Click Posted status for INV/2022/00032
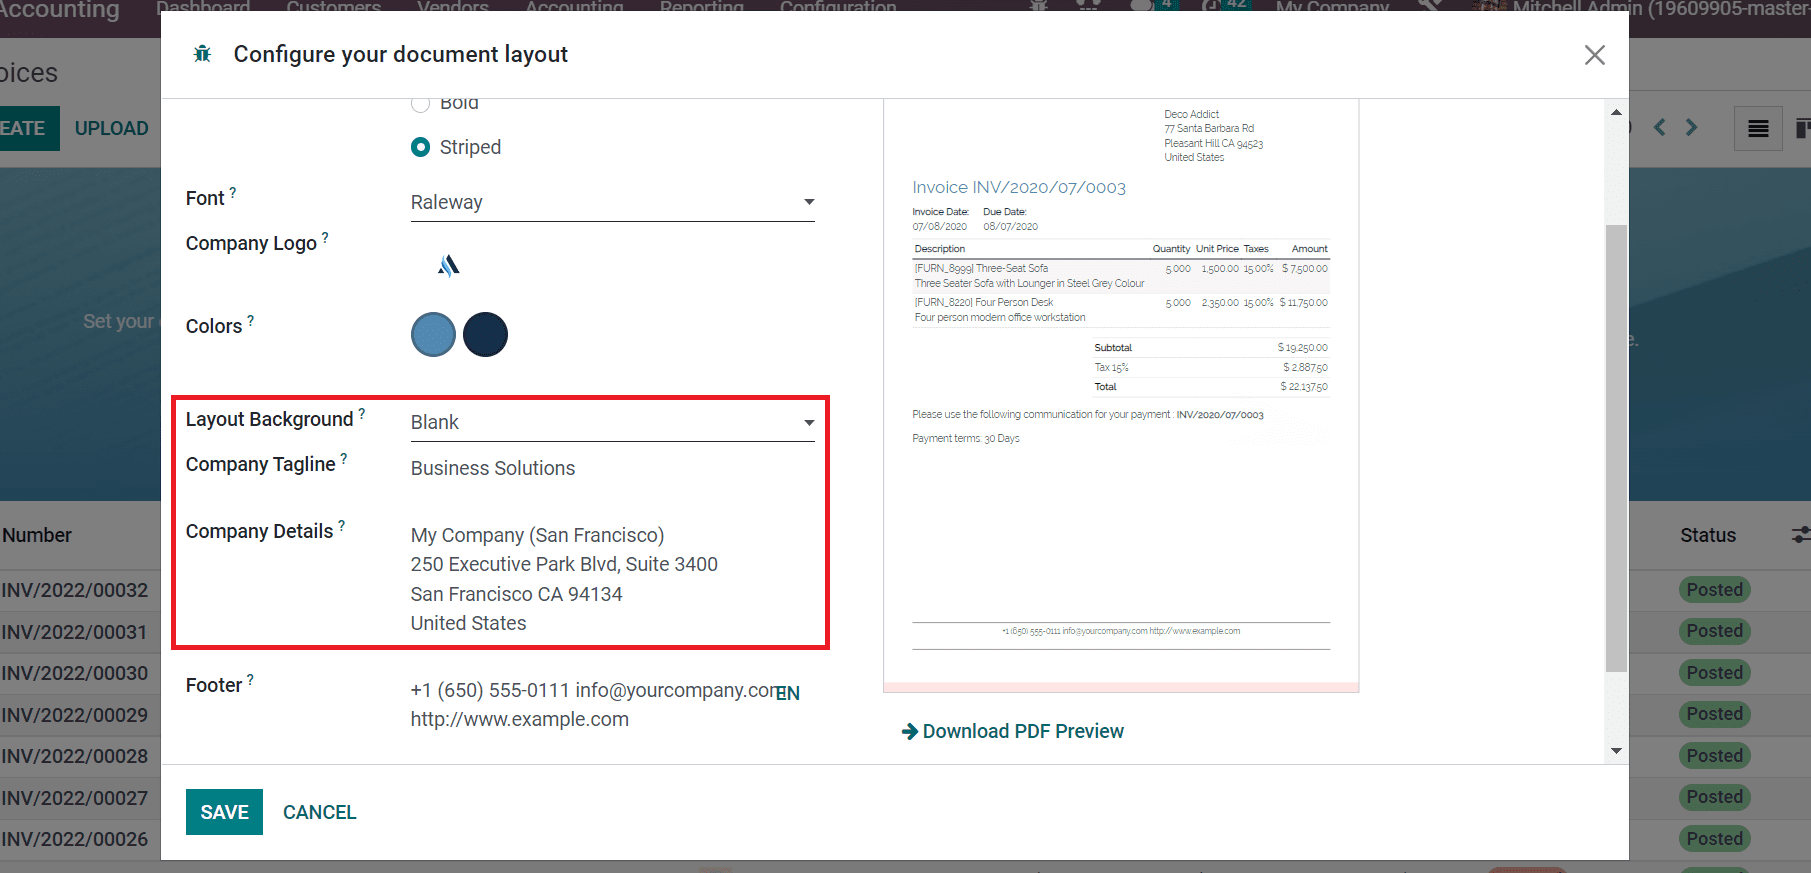1811x873 pixels. pos(1714,590)
